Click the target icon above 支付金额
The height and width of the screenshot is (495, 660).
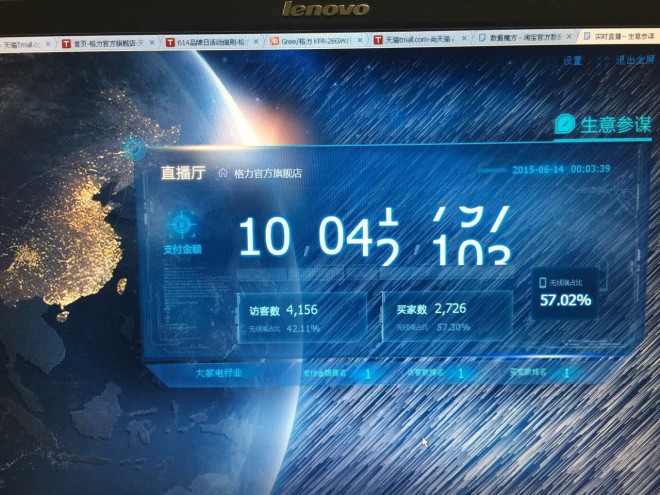point(182,224)
